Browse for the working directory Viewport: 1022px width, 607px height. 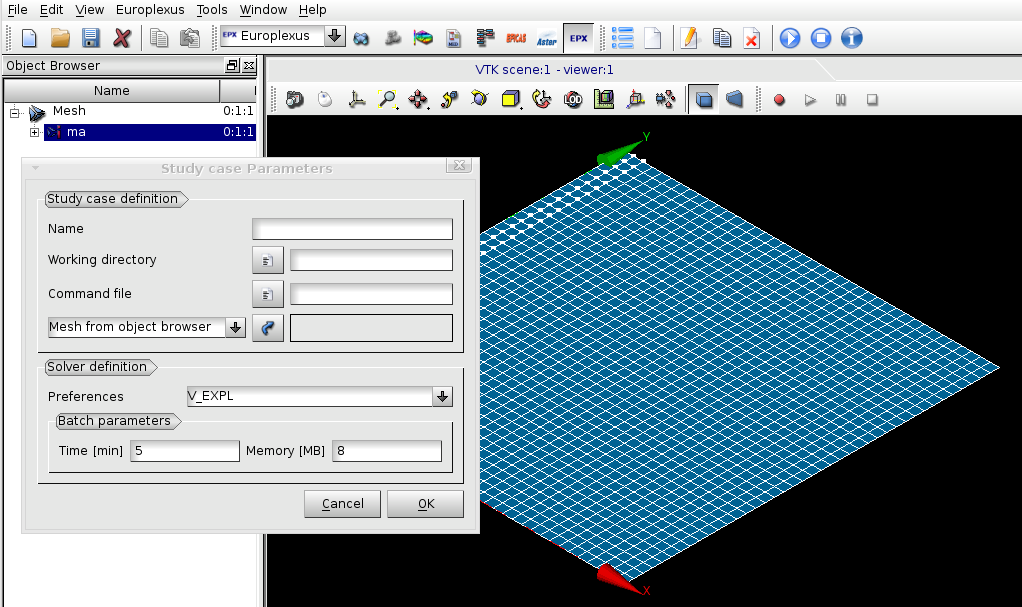pyautogui.click(x=267, y=261)
